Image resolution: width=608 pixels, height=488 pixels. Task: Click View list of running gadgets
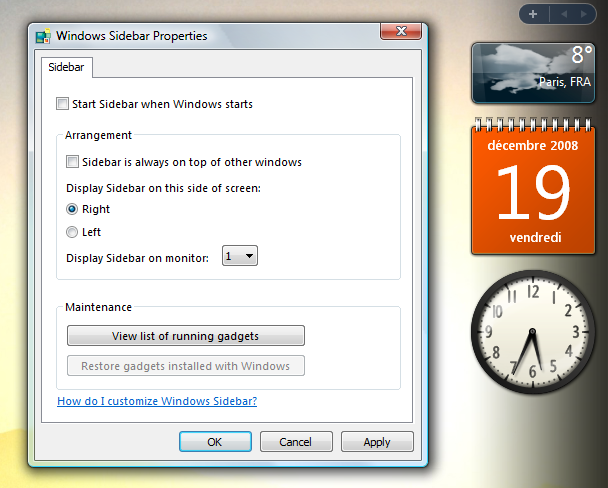point(186,336)
